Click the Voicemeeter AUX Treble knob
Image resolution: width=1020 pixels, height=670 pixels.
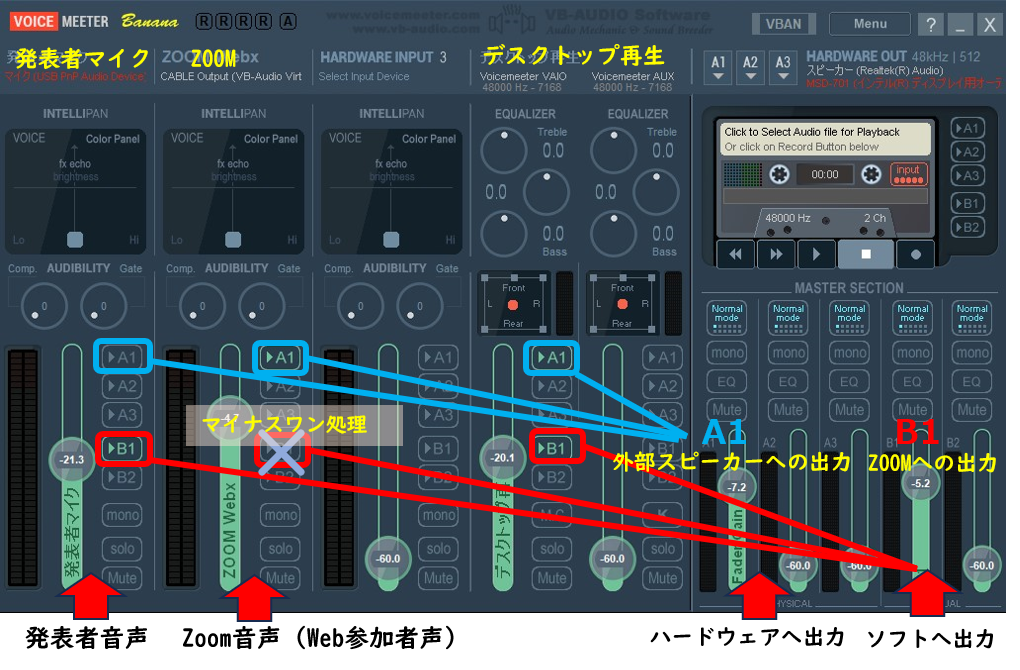coord(613,150)
